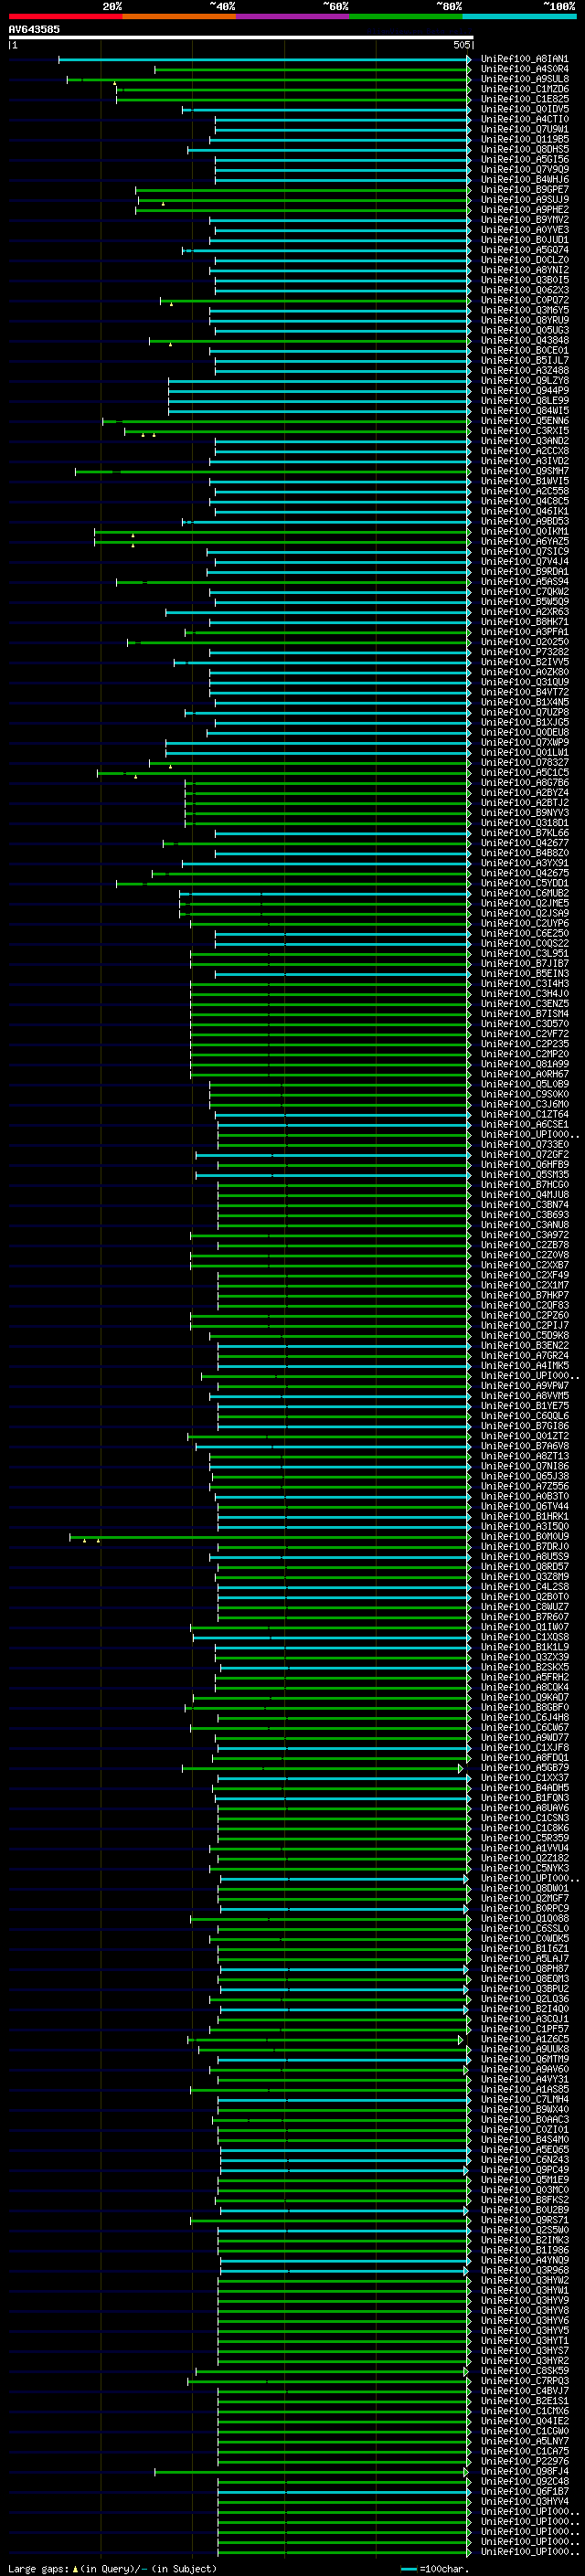
Task: Open the UniRef100_A8IAN1 hit
Action: (525, 59)
